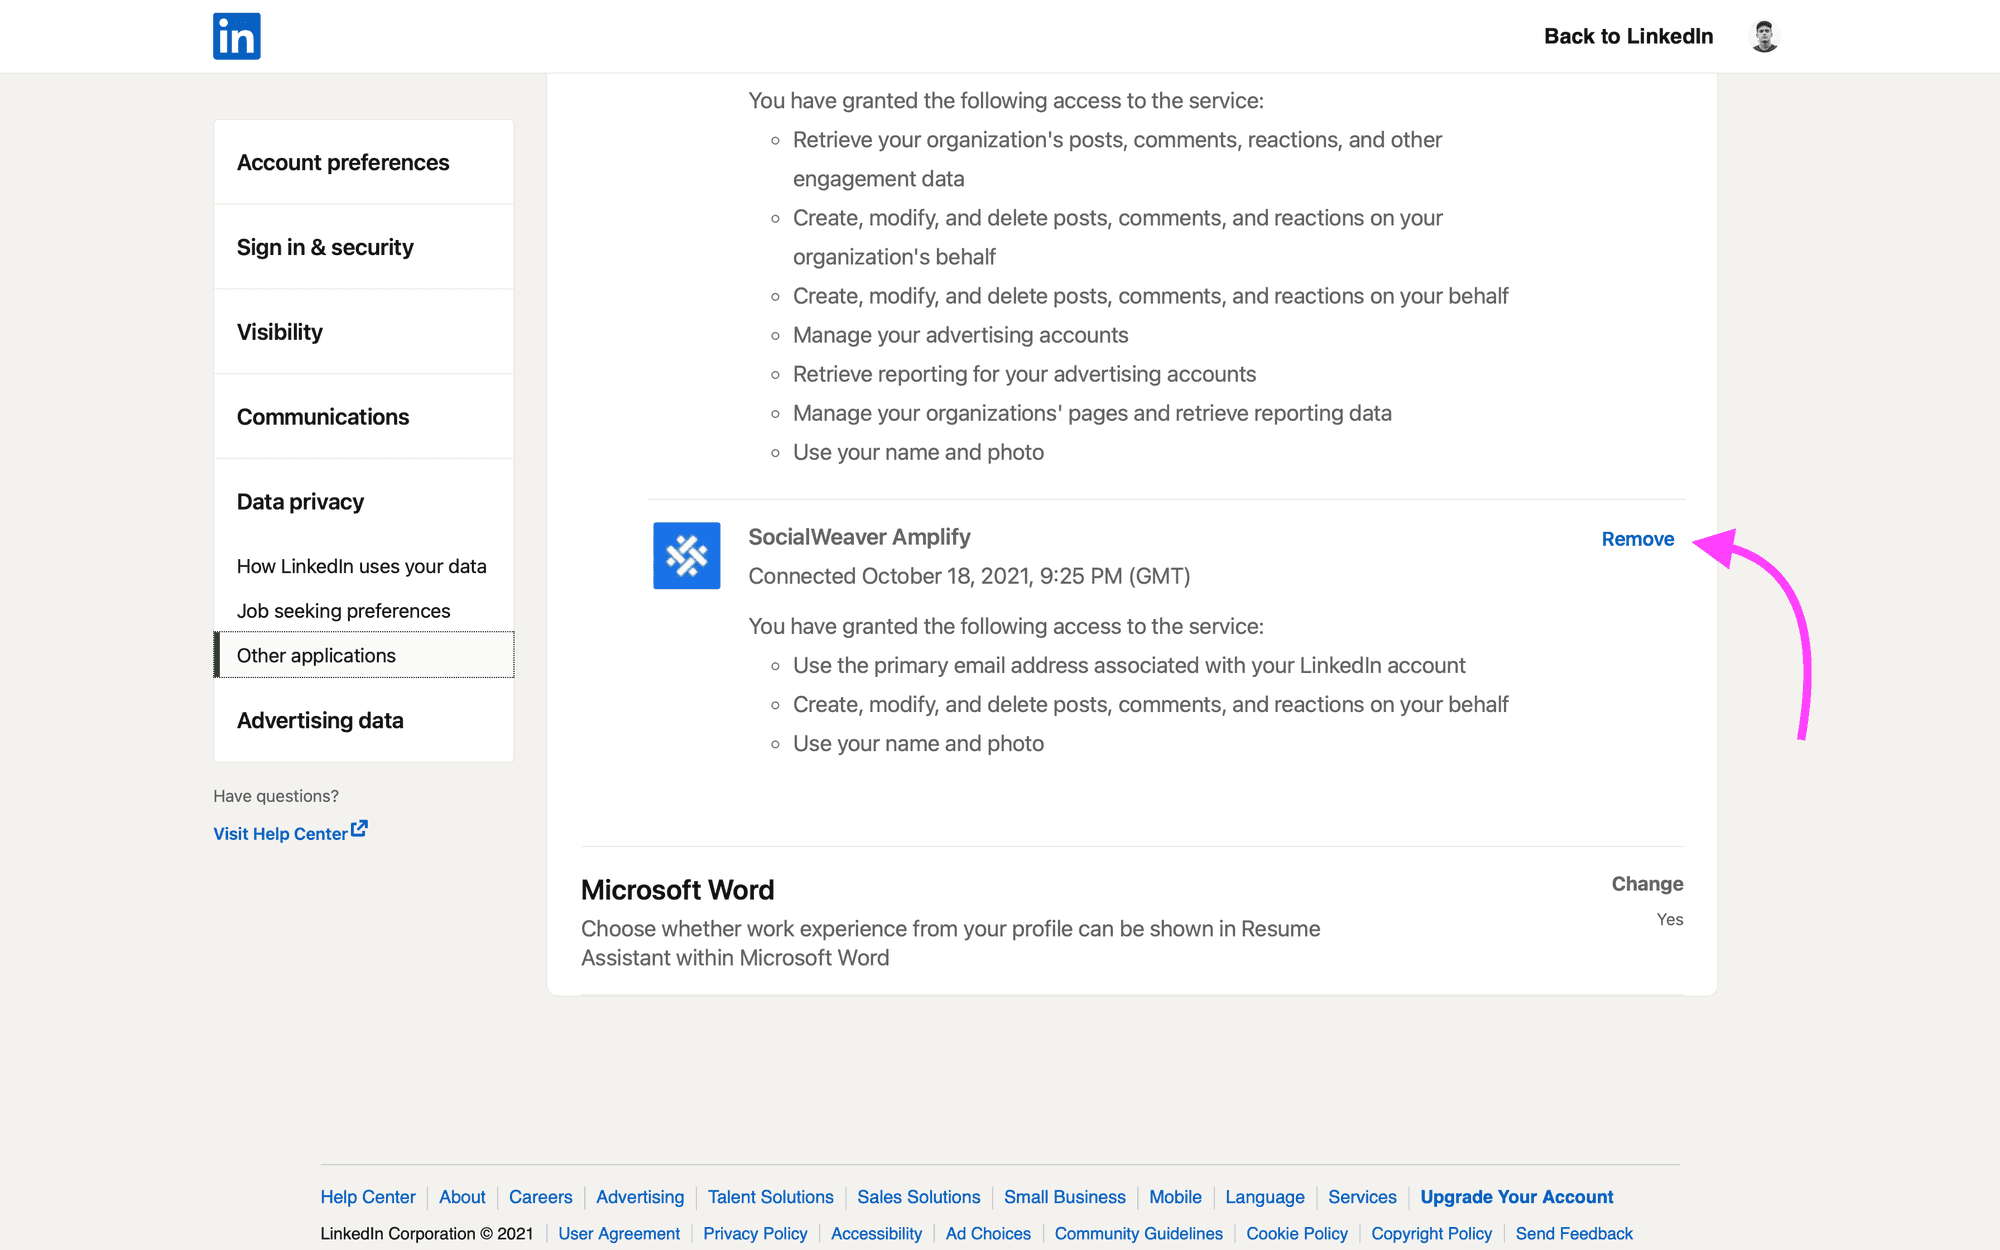The width and height of the screenshot is (2000, 1250).
Task: Open Advertising data settings section
Action: (320, 720)
